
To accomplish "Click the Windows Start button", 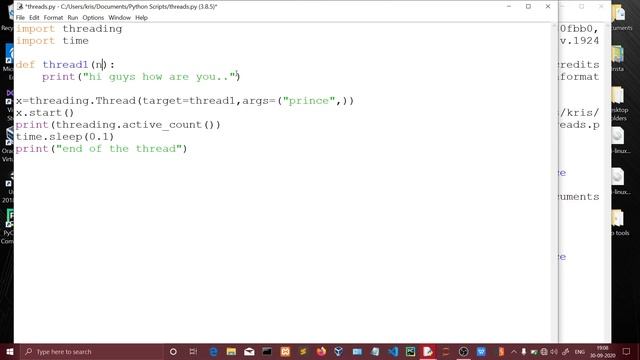I will [10, 351].
